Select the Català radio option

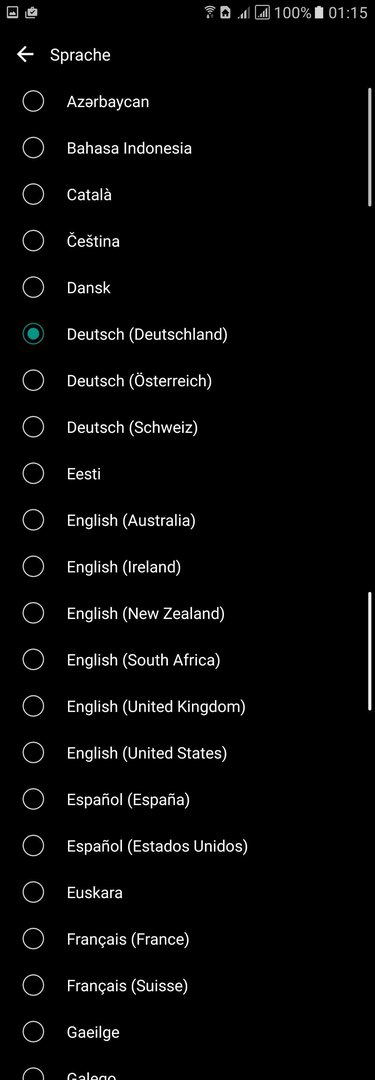pos(33,194)
